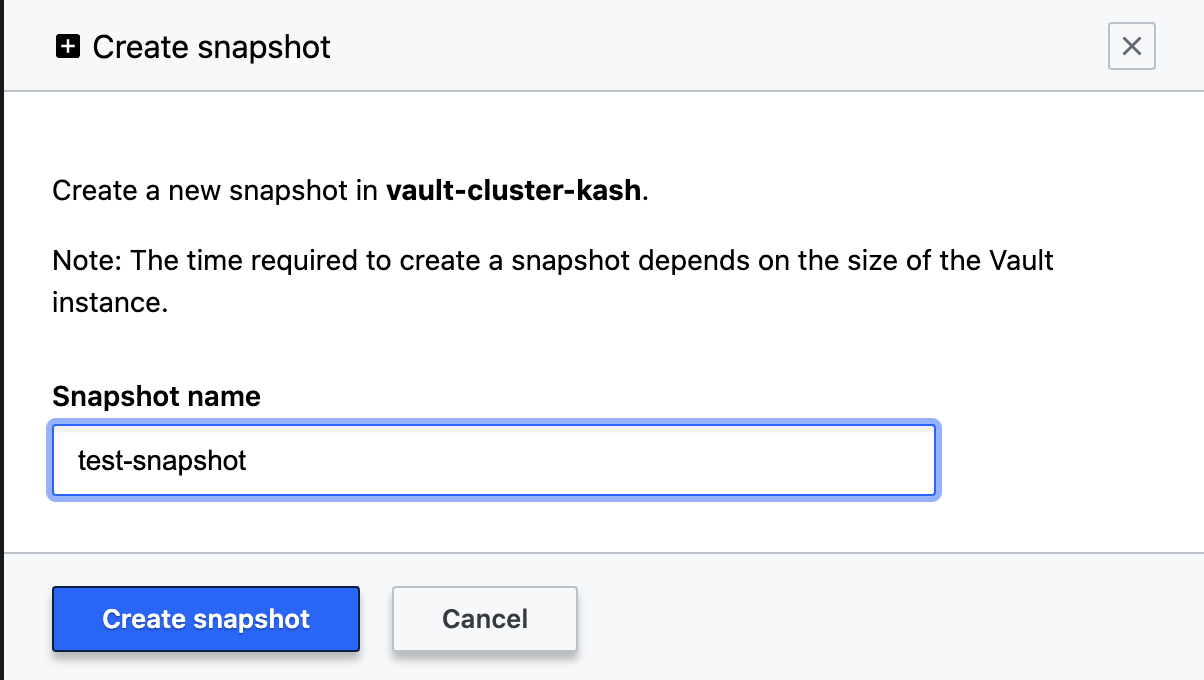
Task: Click the dark page edge behind the dialog
Action: [x=2, y=340]
